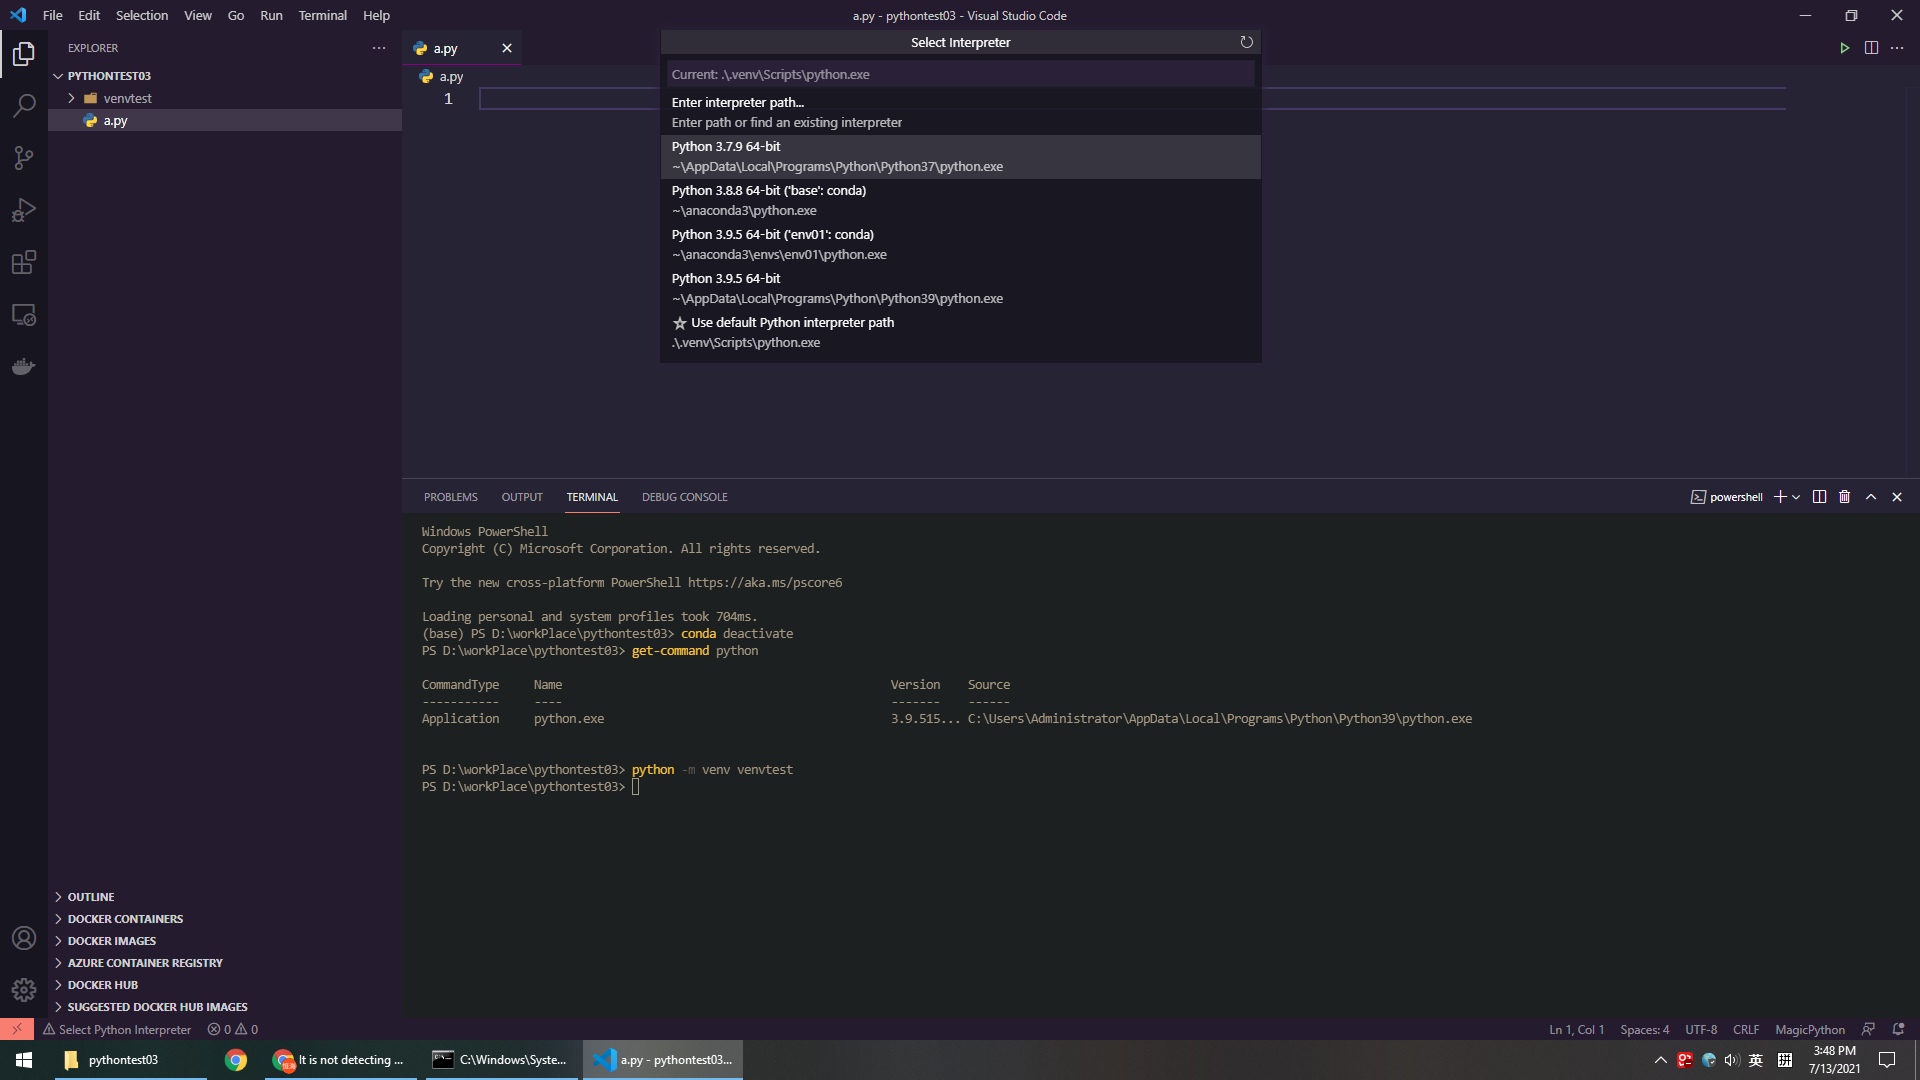Image resolution: width=1920 pixels, height=1080 pixels.
Task: Open the Remote Explorer view
Action: click(x=24, y=314)
